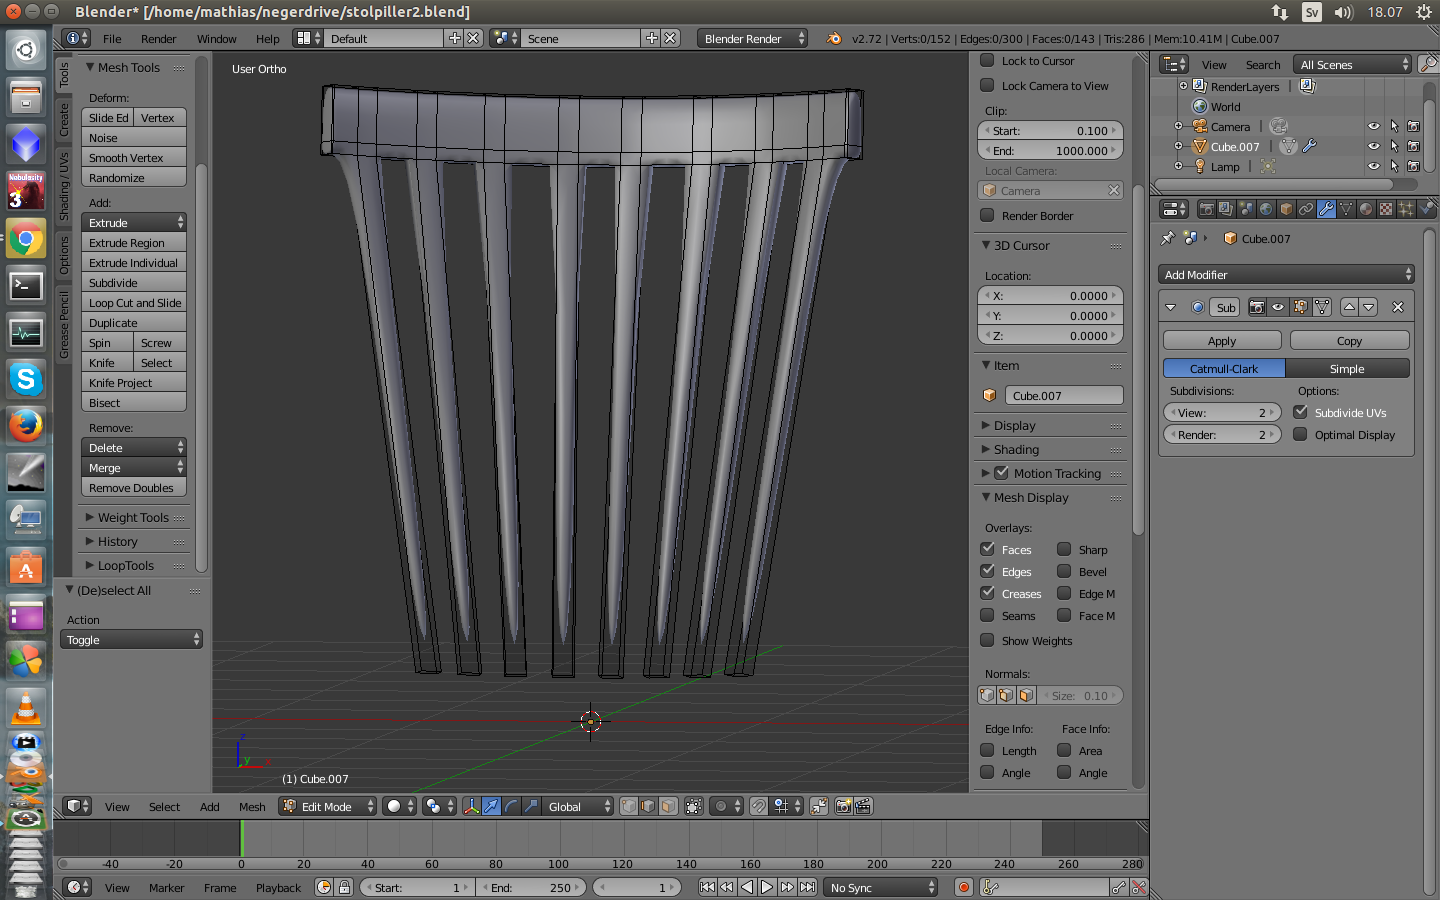This screenshot has width=1440, height=900.
Task: Open the Add Modifier dropdown
Action: coord(1286,274)
